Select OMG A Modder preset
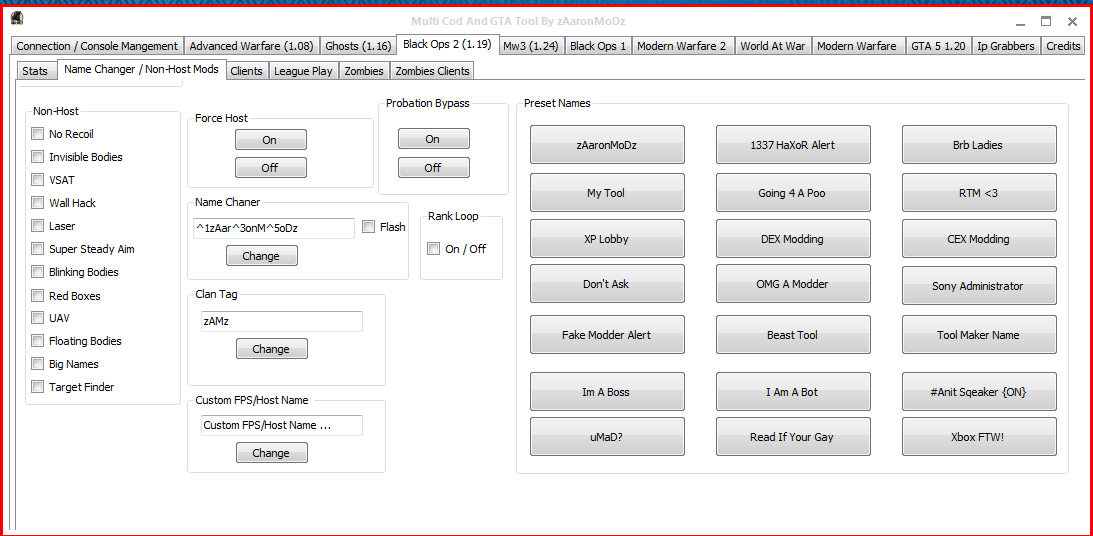 tap(793, 284)
